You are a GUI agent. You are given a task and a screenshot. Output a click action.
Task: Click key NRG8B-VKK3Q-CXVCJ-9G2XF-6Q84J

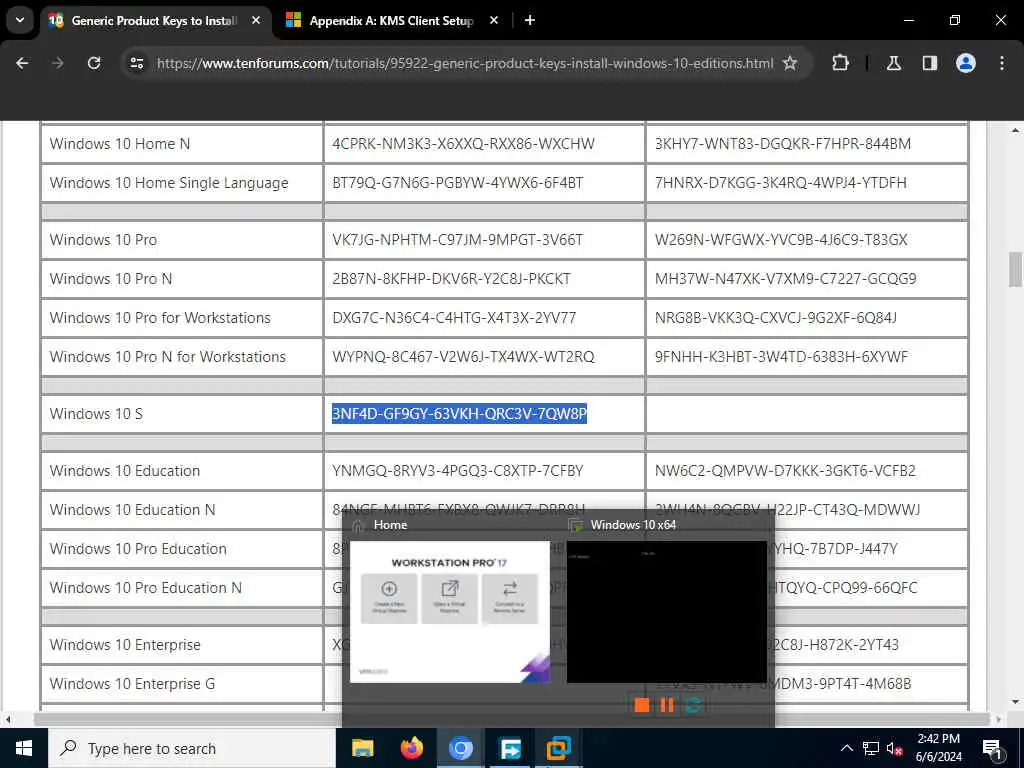(x=776, y=318)
